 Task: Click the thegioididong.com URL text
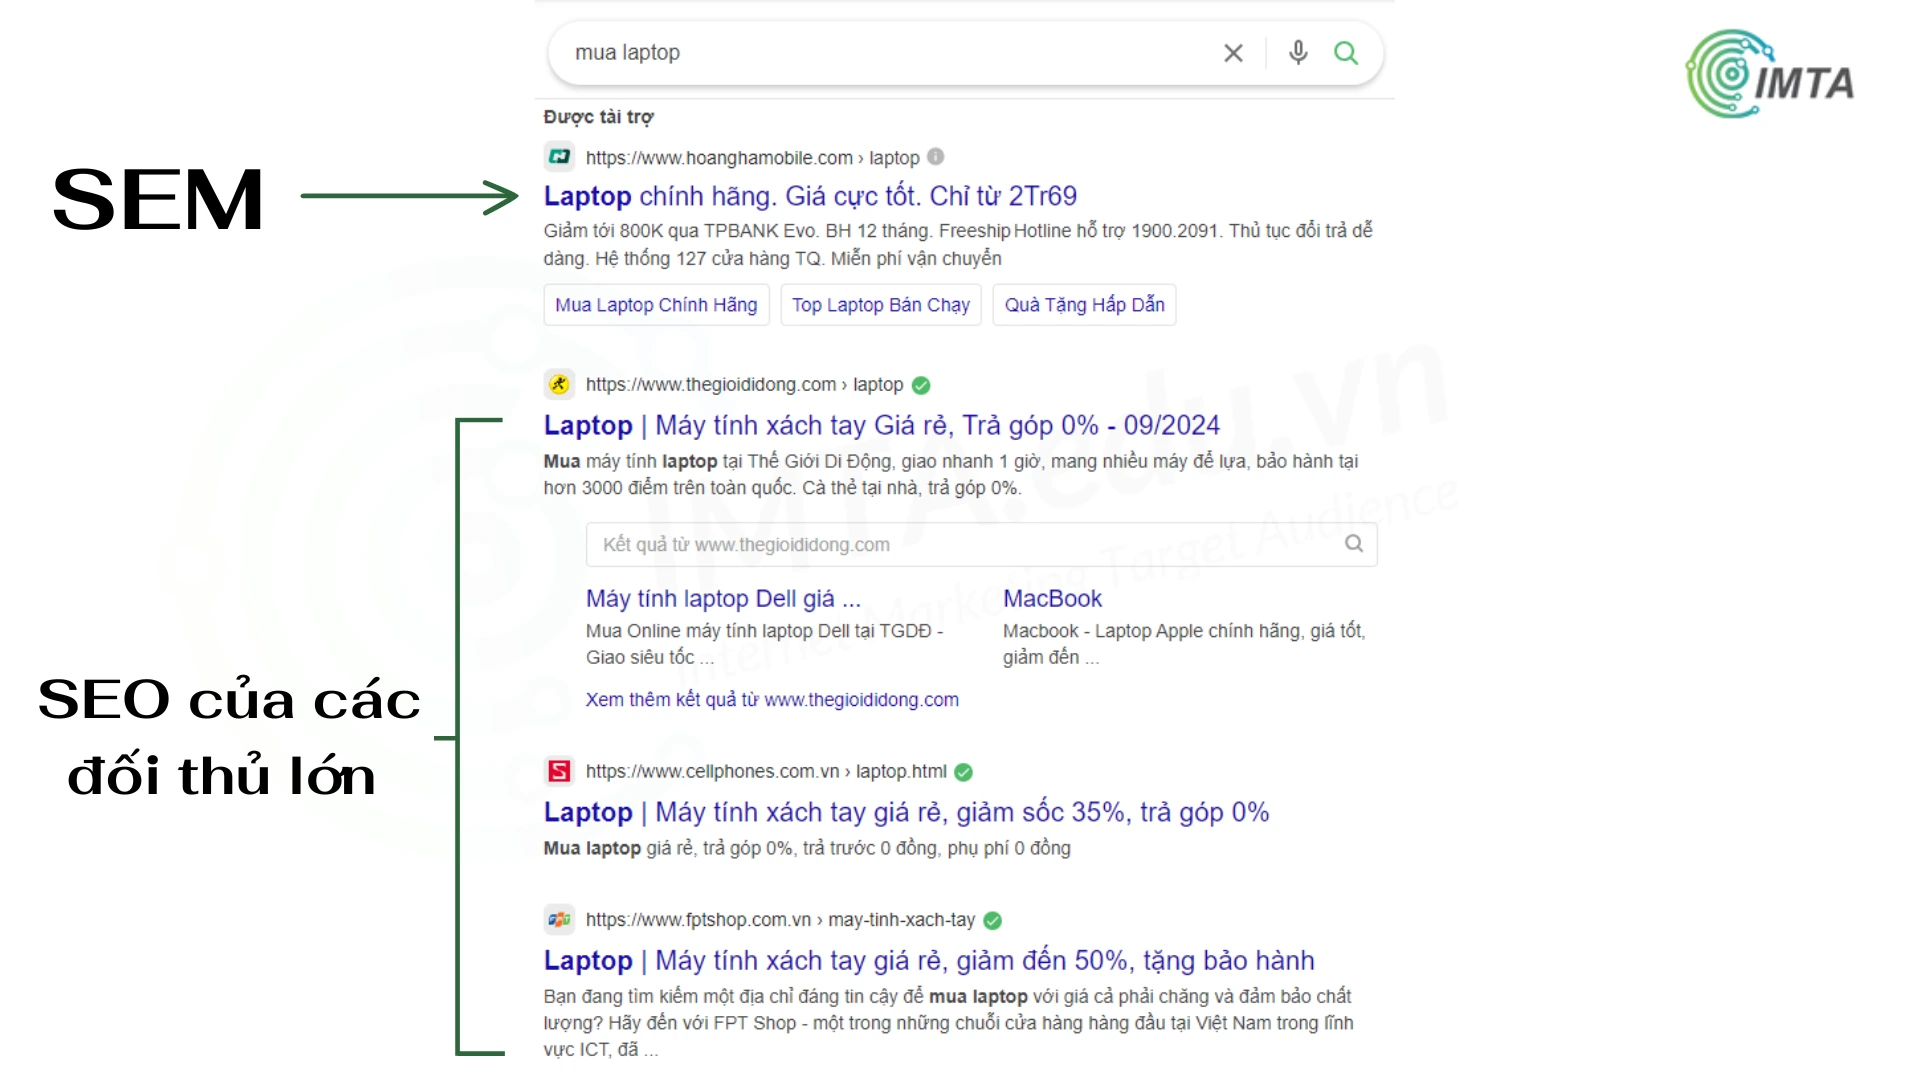click(x=744, y=385)
